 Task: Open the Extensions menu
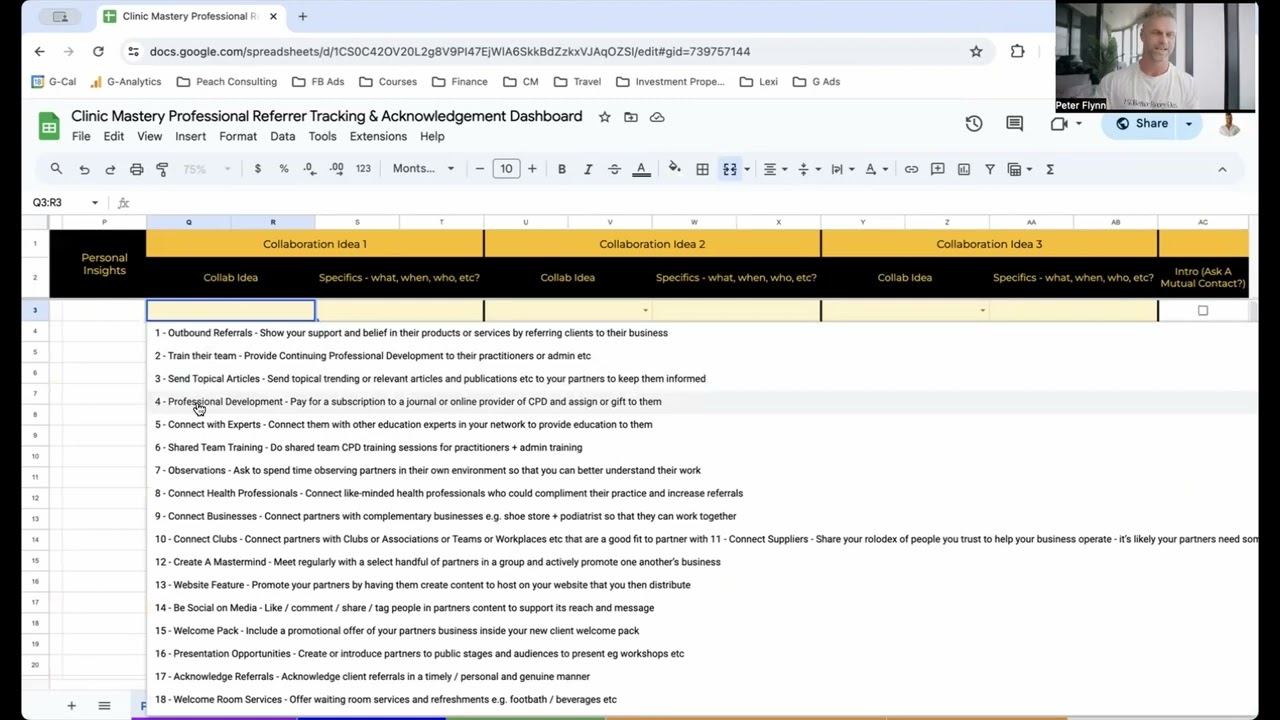[x=378, y=136]
